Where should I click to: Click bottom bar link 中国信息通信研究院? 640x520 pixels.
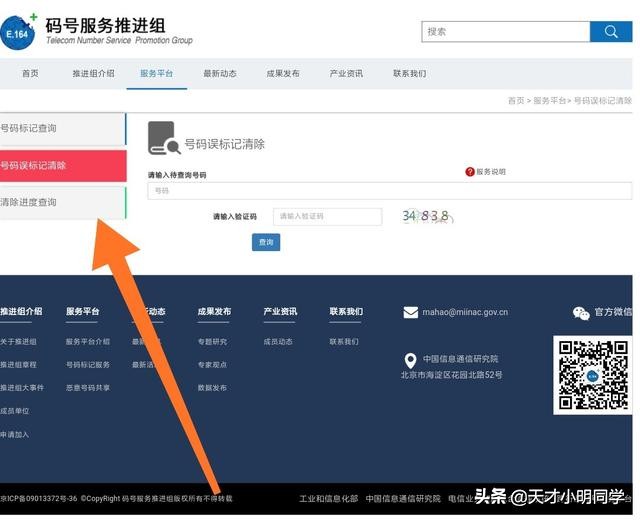click(x=403, y=498)
